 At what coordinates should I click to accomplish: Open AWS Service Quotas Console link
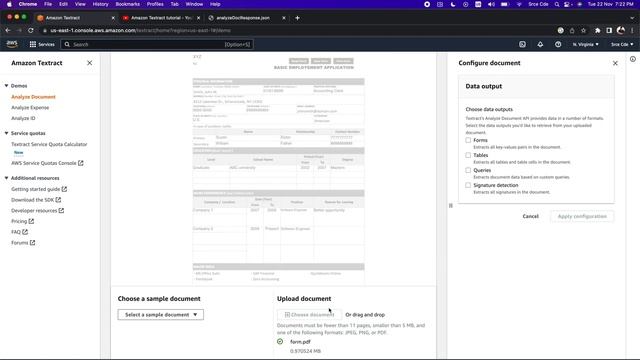click(x=47, y=163)
